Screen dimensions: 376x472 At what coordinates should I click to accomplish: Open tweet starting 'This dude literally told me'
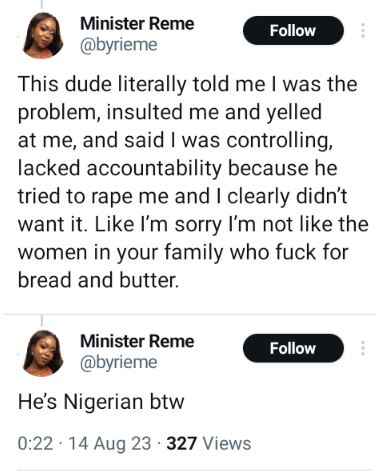[193, 182]
